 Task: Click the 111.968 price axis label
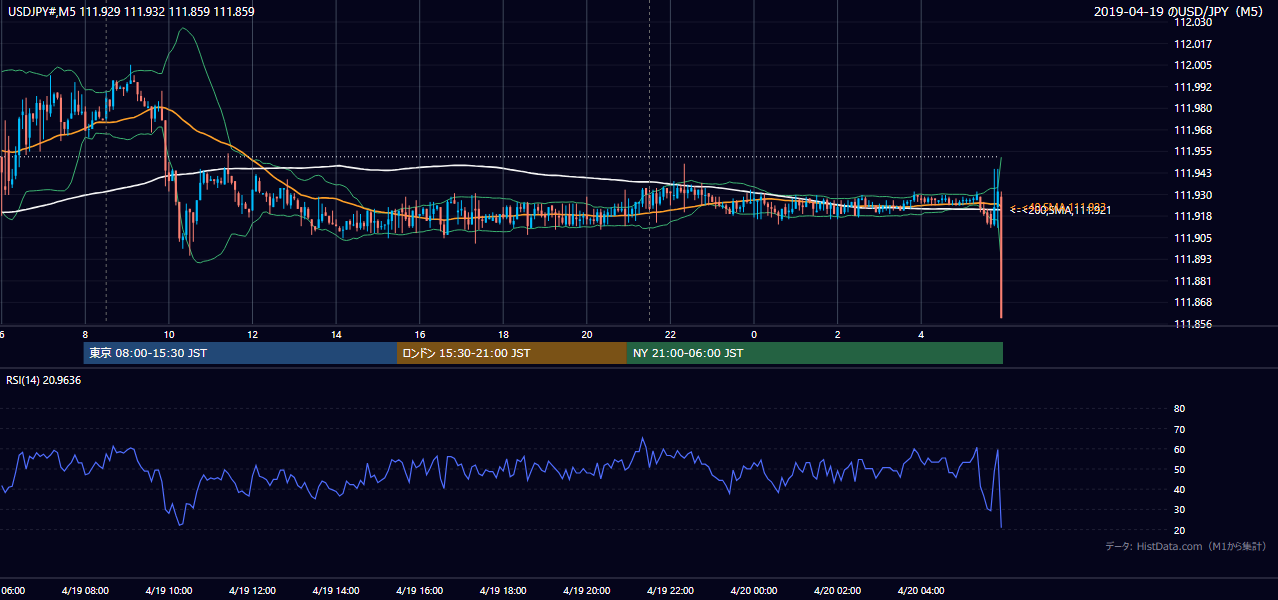click(x=1194, y=130)
